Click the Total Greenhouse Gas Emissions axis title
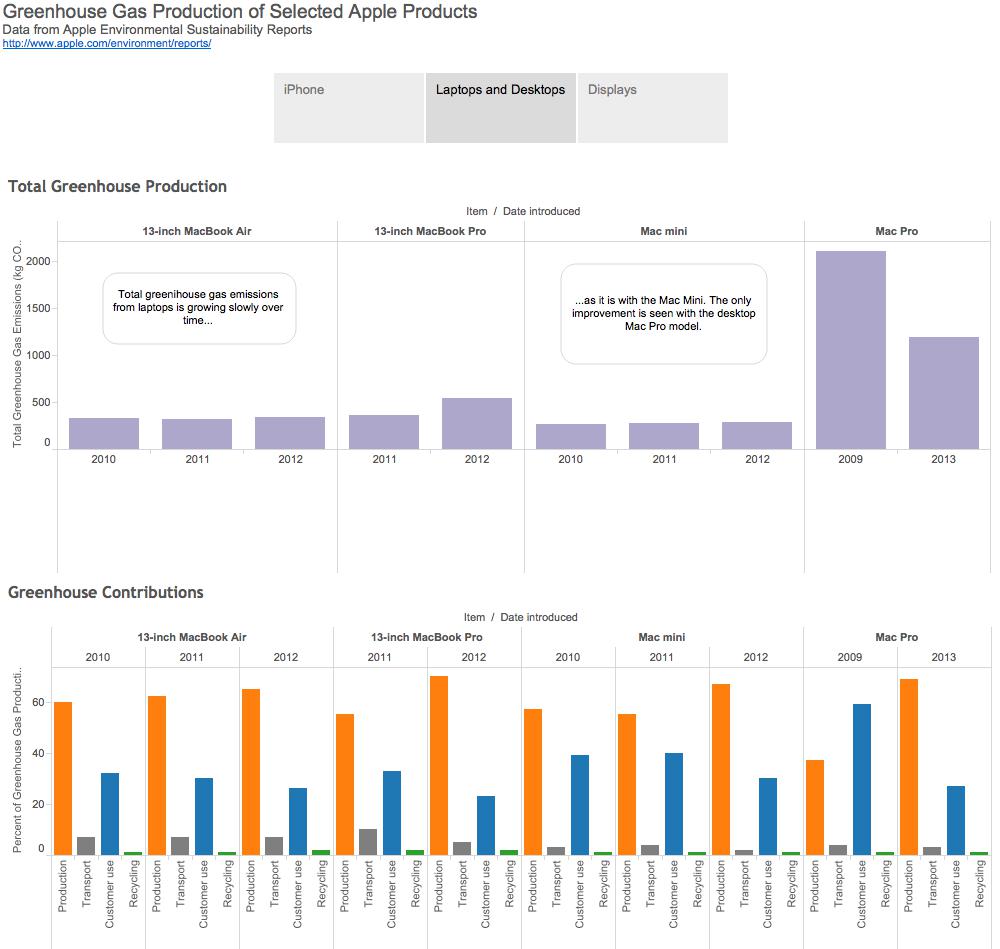Viewport: 1000px width, 949px height. (18, 345)
